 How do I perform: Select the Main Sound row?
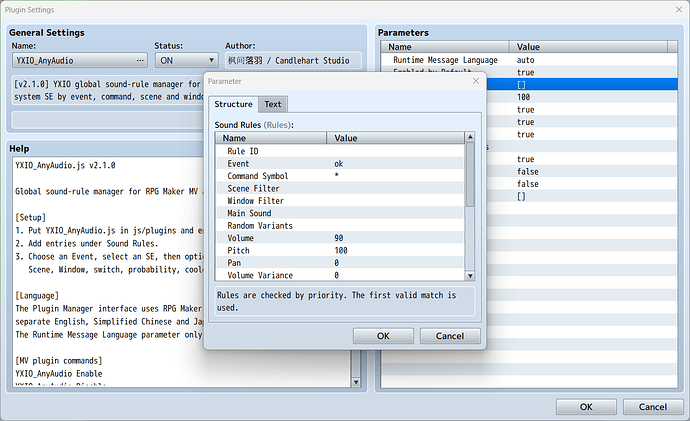click(340, 213)
